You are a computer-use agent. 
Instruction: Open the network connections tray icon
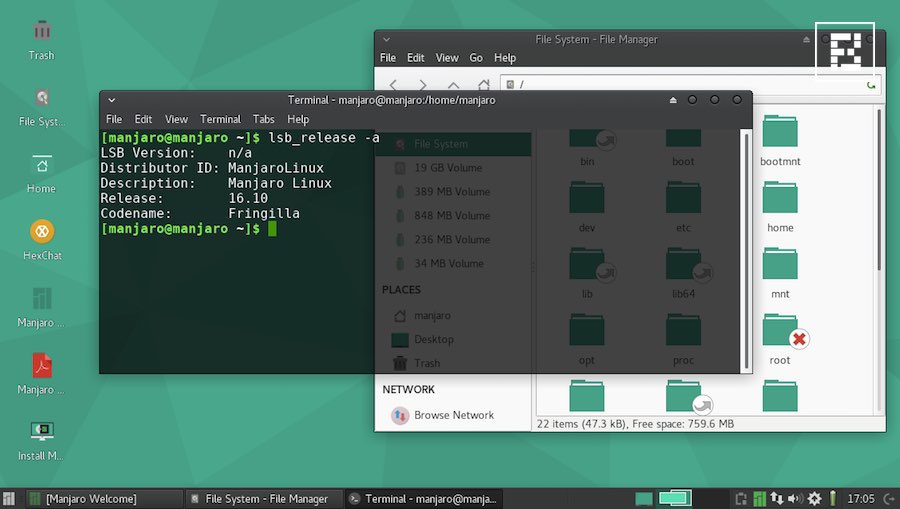pos(777,498)
